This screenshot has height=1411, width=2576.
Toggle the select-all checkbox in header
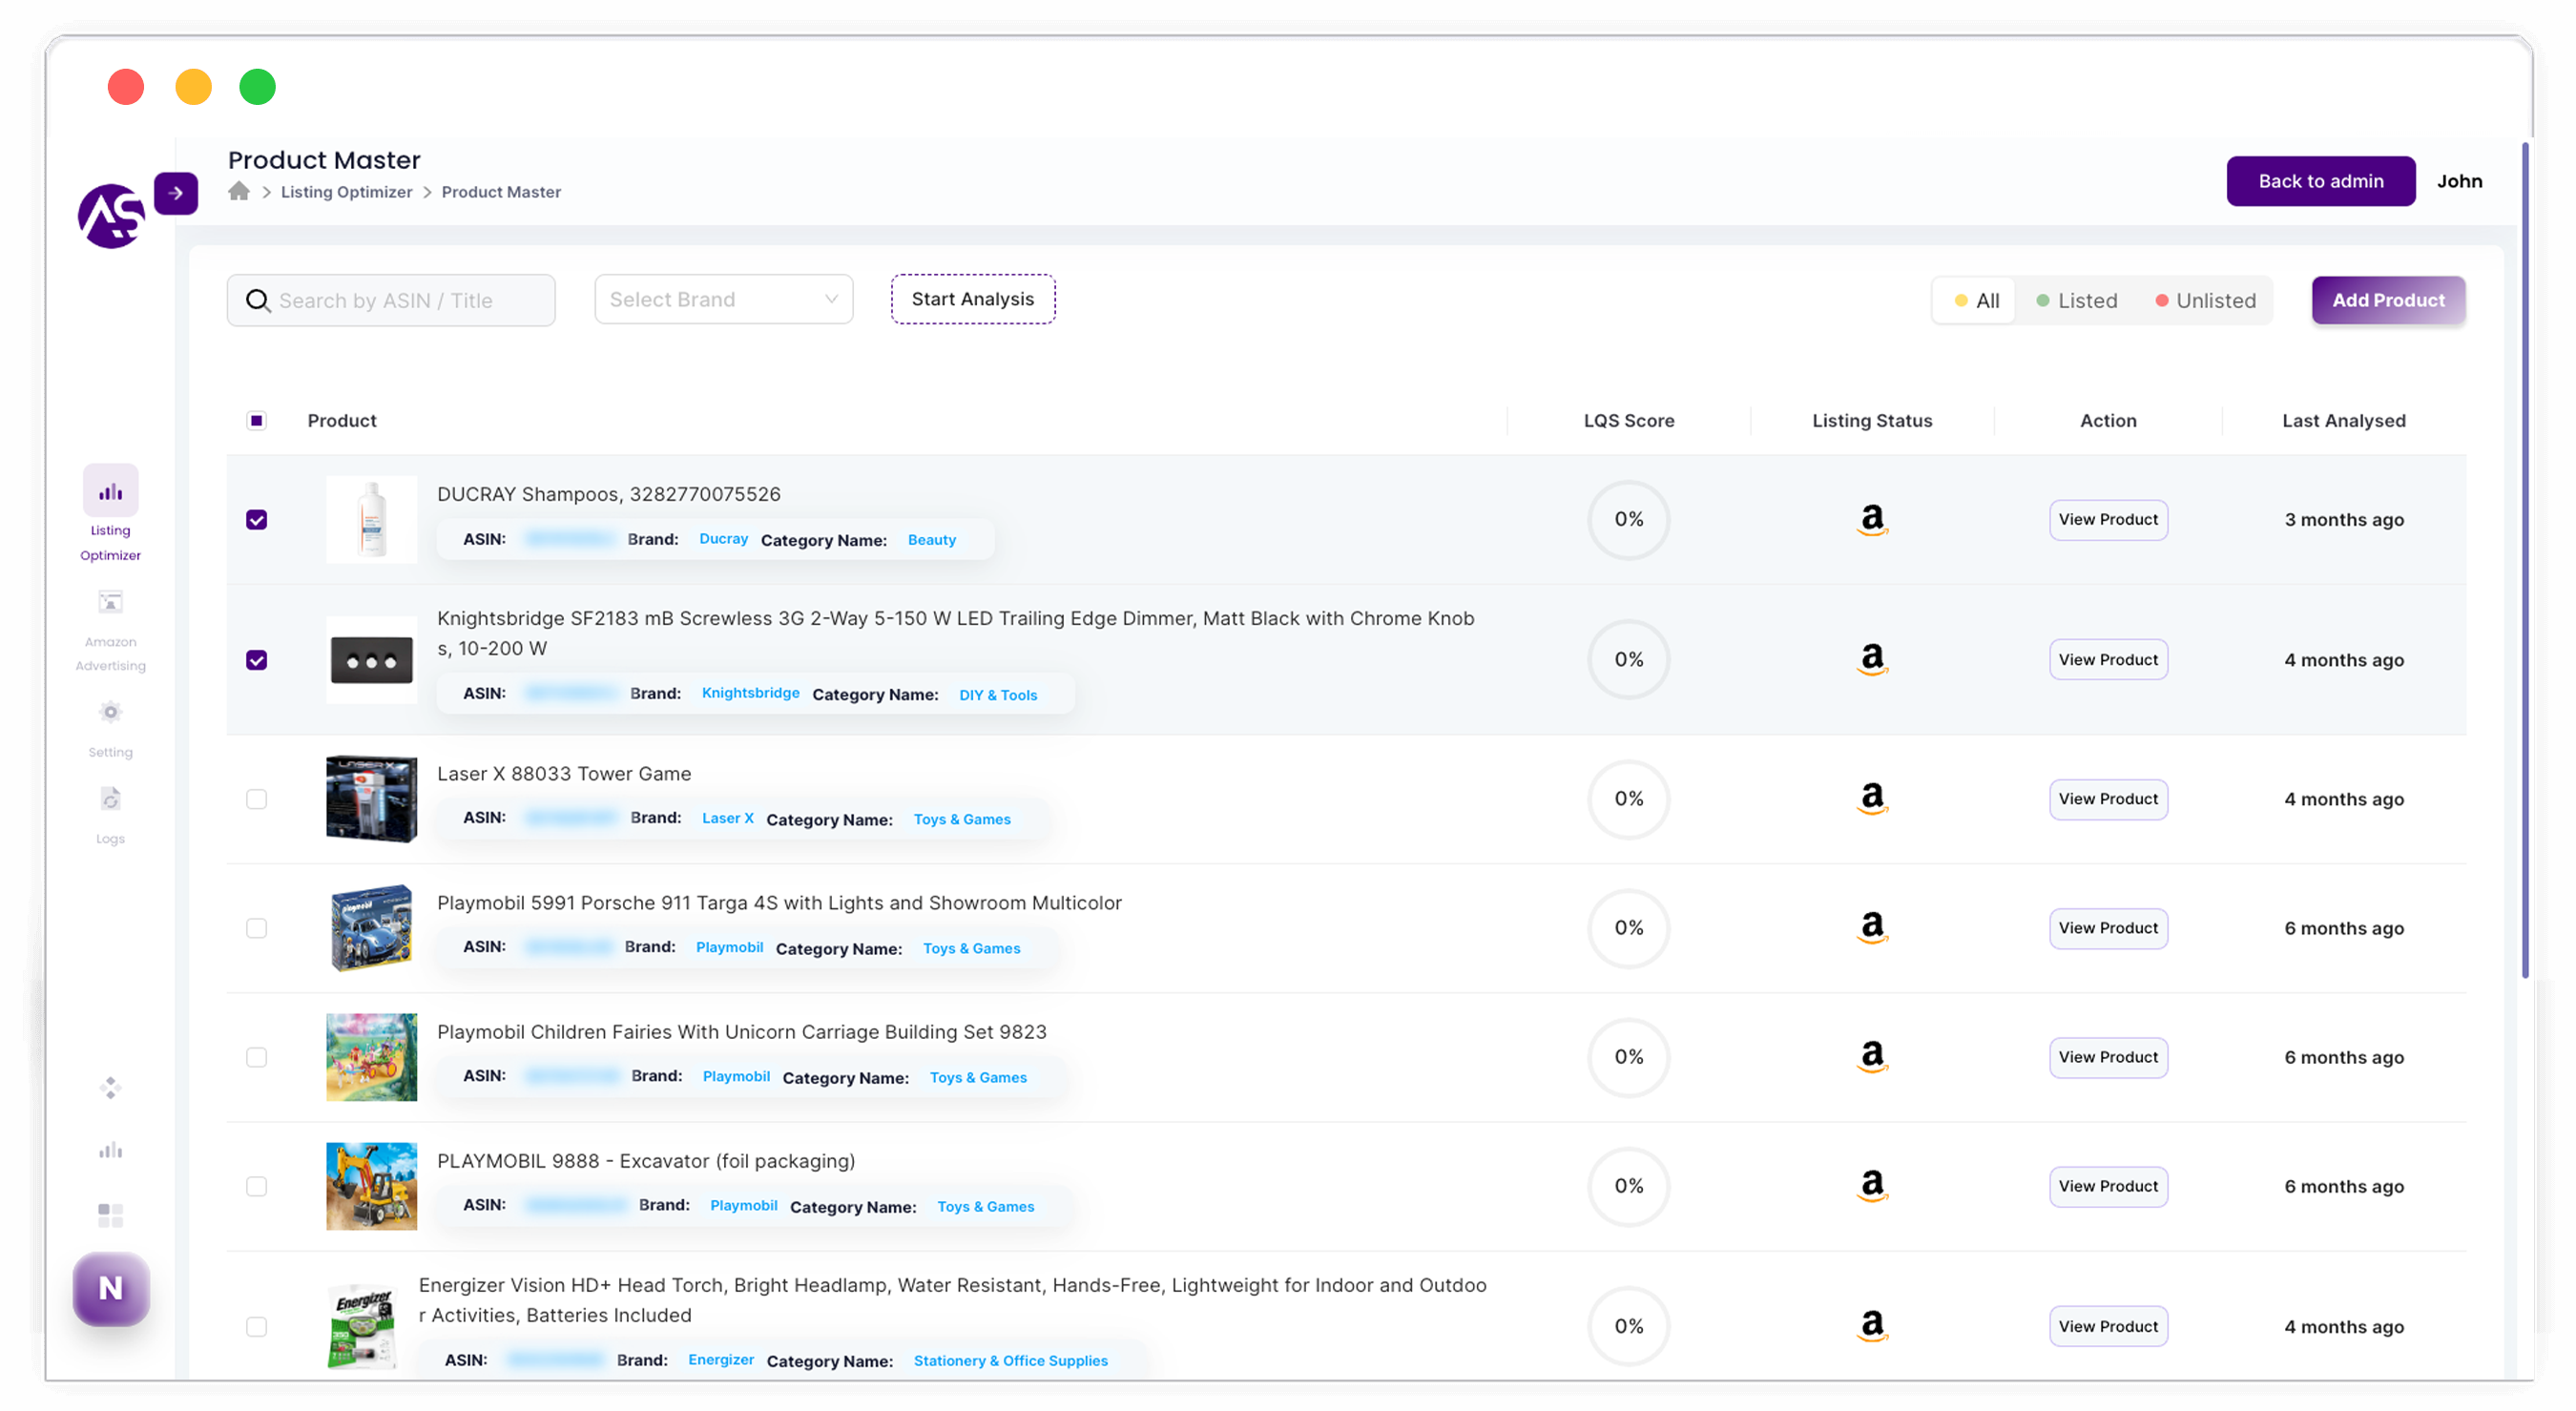(257, 421)
